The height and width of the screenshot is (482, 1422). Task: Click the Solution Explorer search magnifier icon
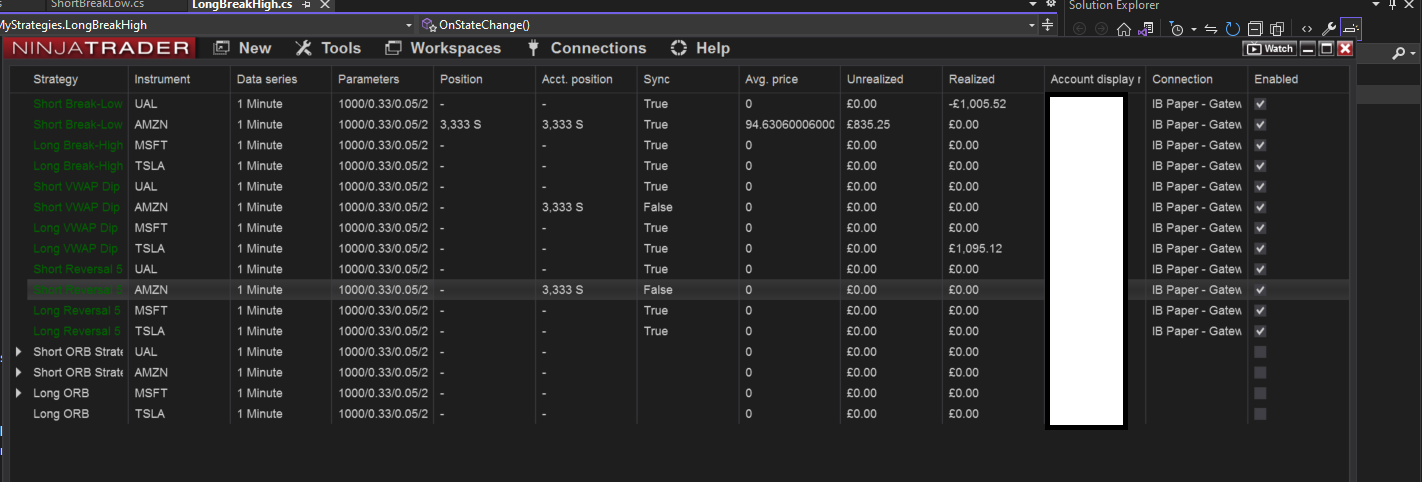tap(1398, 53)
